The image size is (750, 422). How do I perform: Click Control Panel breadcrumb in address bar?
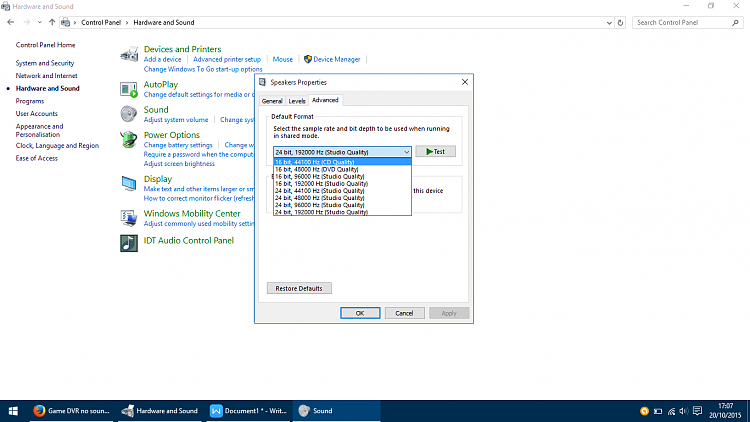101,22
